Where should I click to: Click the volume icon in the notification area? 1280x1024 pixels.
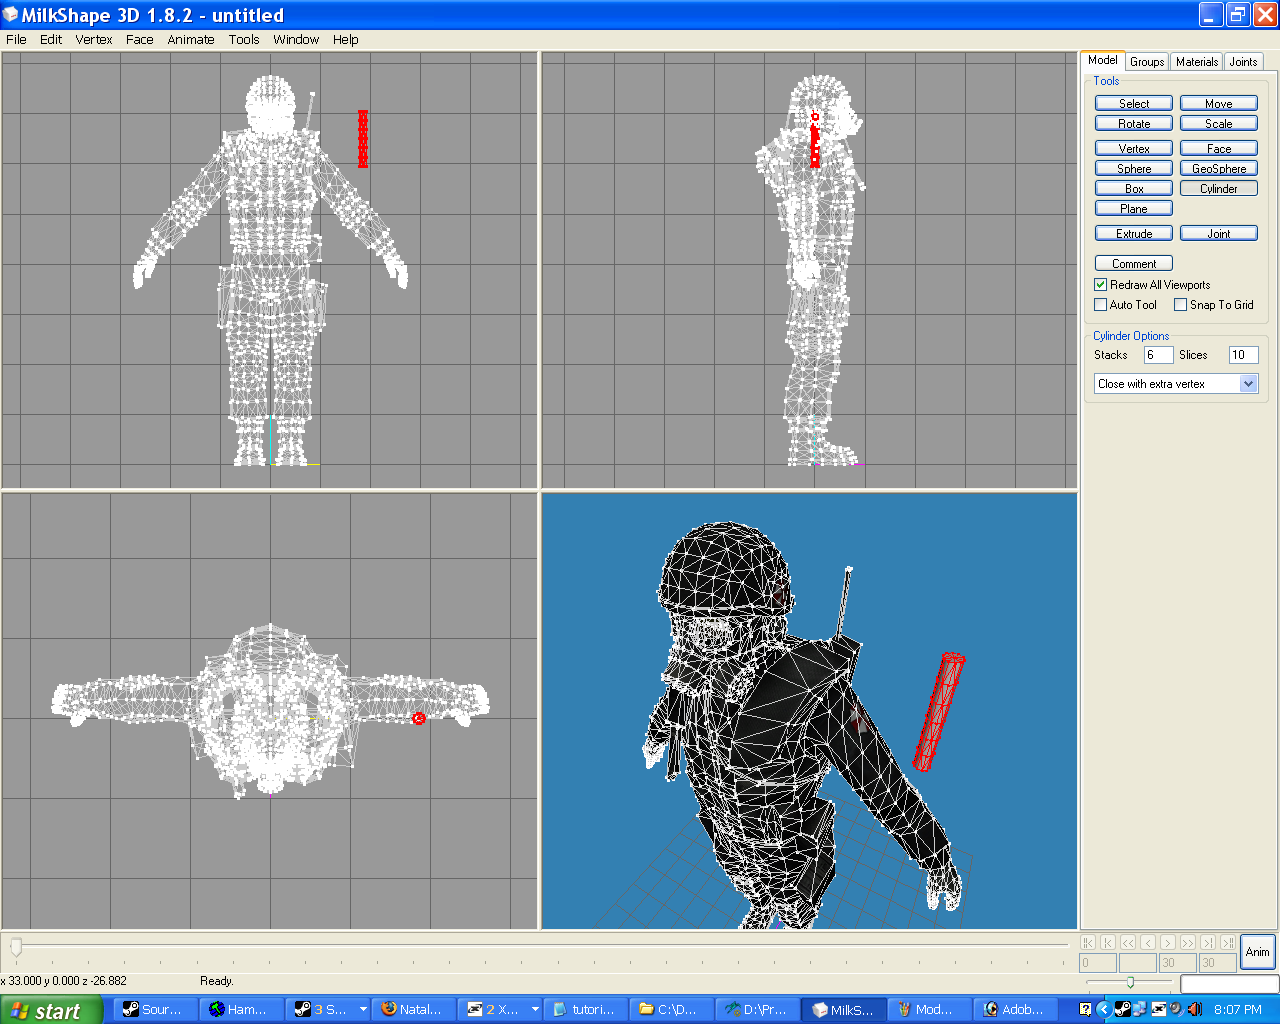1194,1008
